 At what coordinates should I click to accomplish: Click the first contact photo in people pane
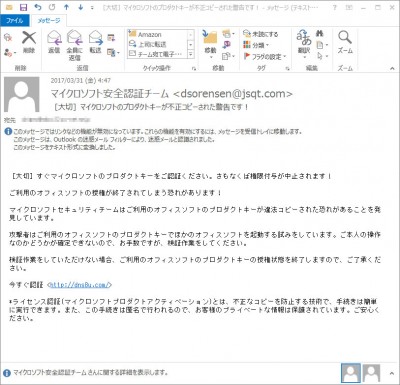pyautogui.click(x=351, y=373)
